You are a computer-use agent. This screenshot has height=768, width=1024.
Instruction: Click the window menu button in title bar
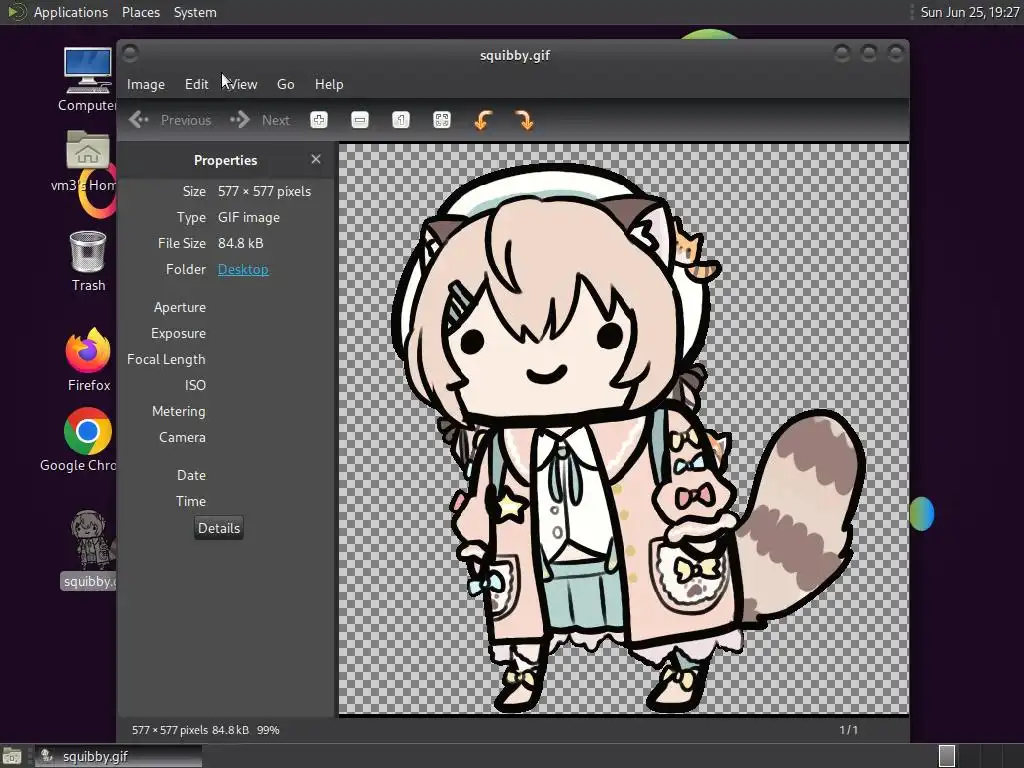coord(130,54)
